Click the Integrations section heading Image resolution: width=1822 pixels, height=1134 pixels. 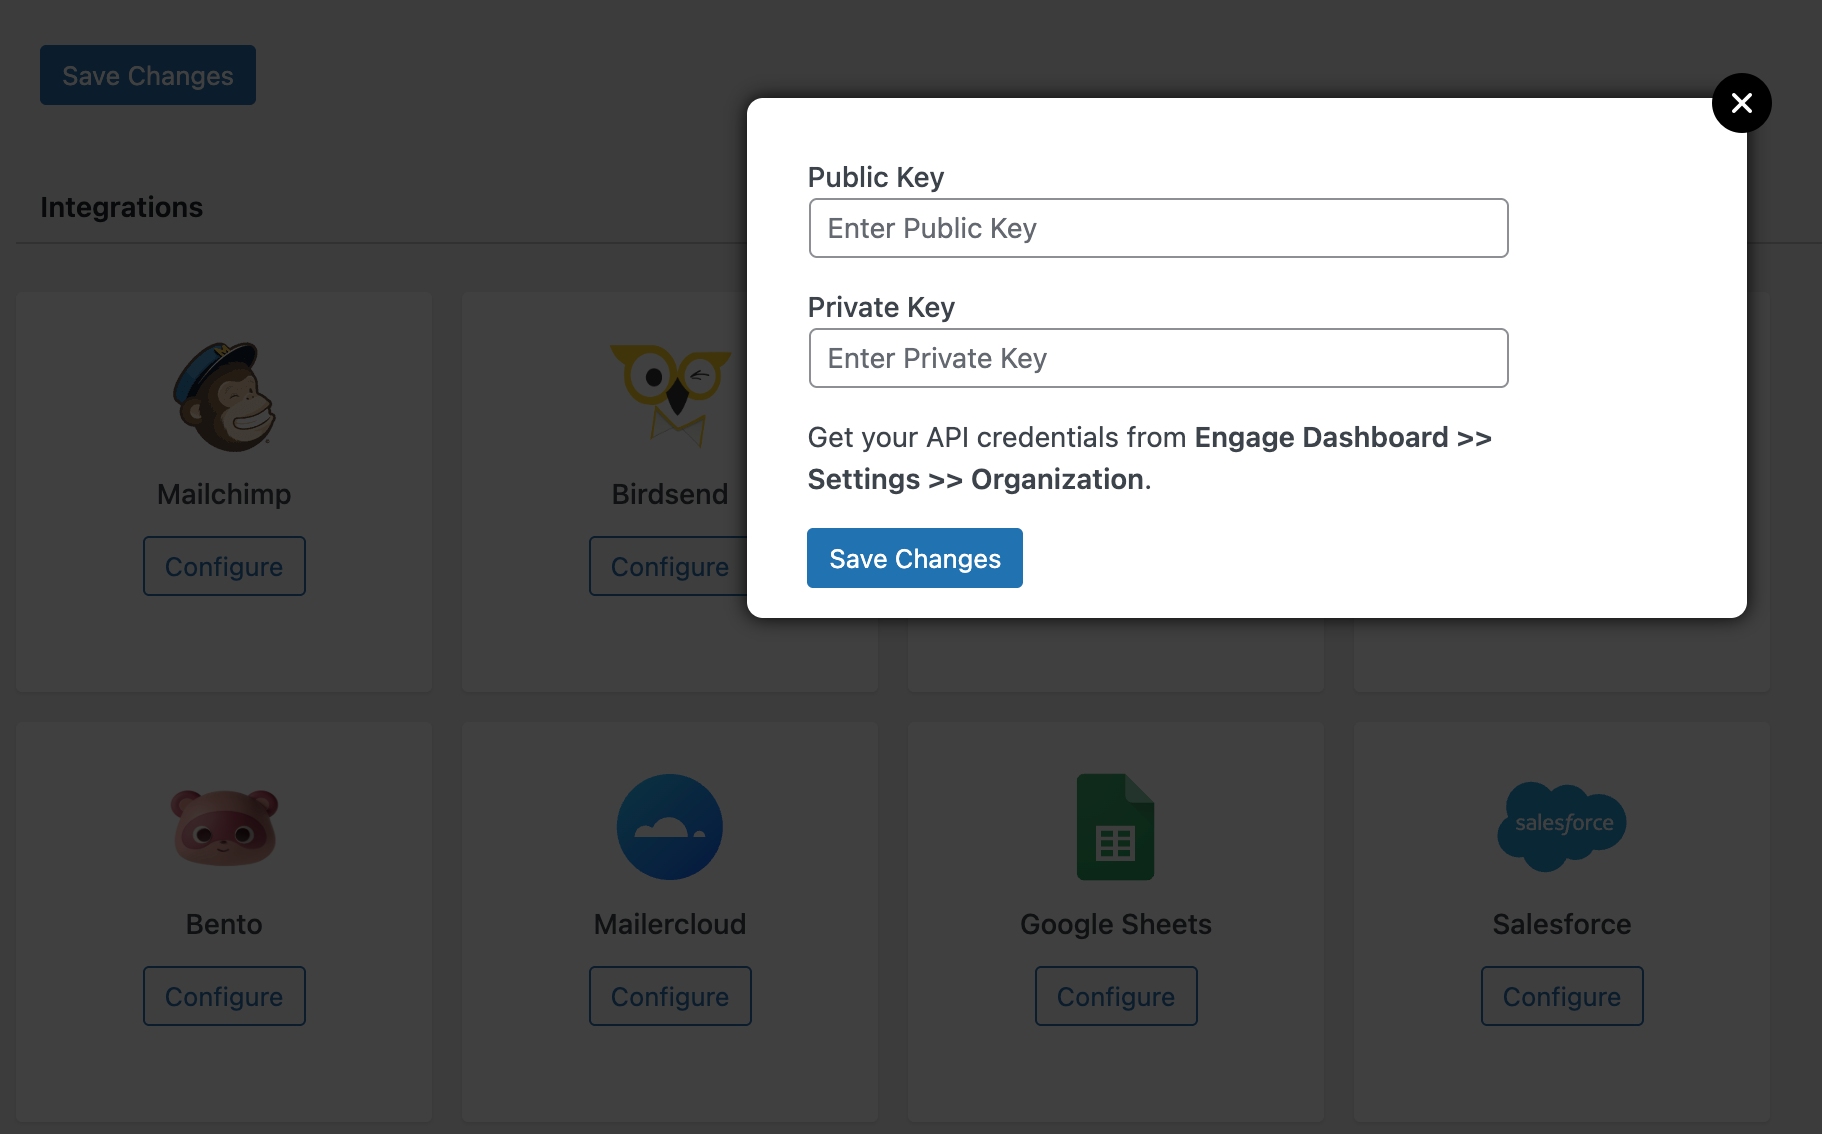(122, 207)
